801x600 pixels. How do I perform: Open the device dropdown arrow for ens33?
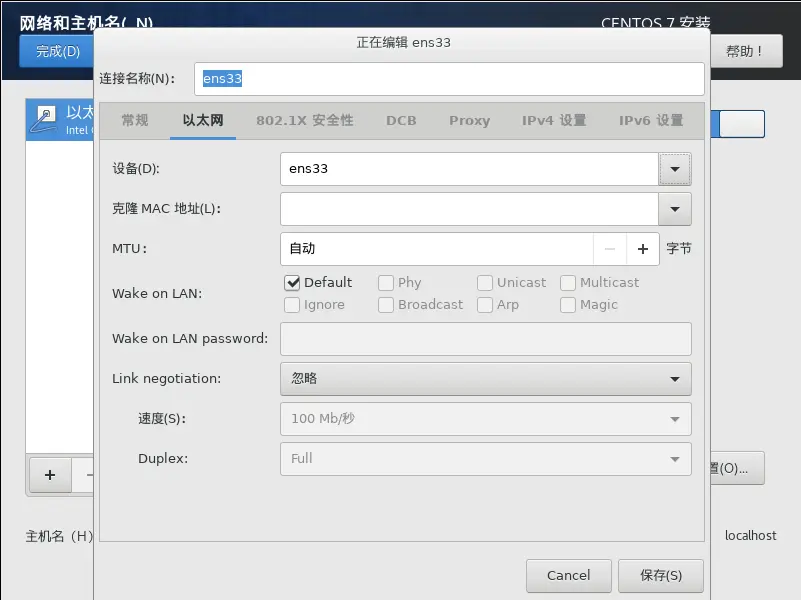[x=675, y=169]
